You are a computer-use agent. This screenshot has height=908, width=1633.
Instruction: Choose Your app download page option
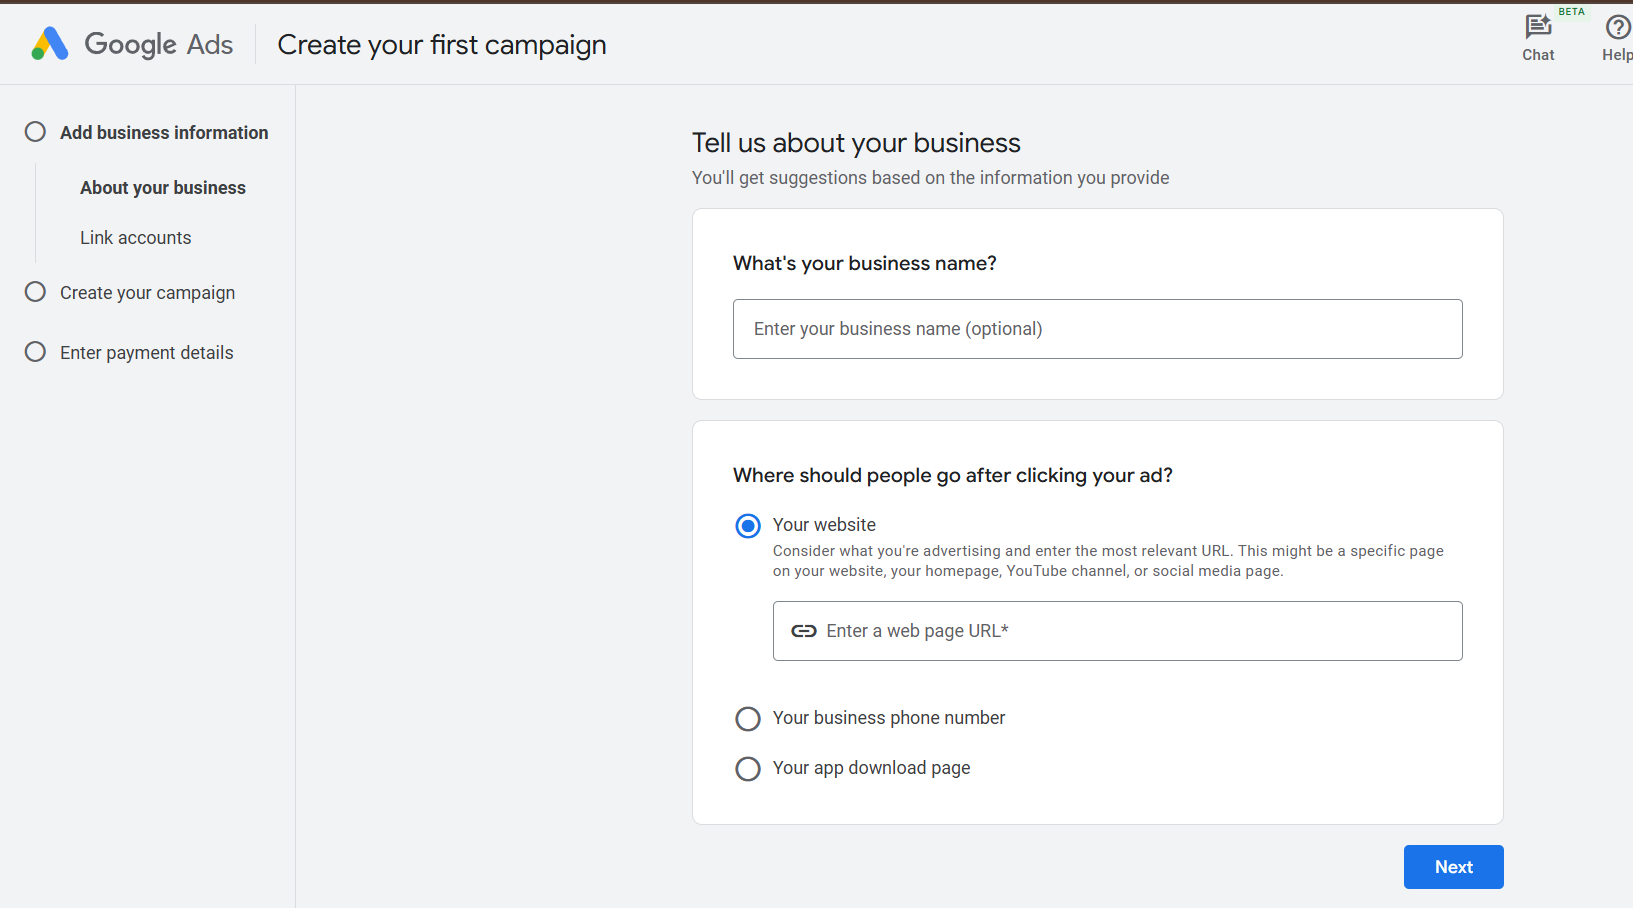click(x=748, y=769)
